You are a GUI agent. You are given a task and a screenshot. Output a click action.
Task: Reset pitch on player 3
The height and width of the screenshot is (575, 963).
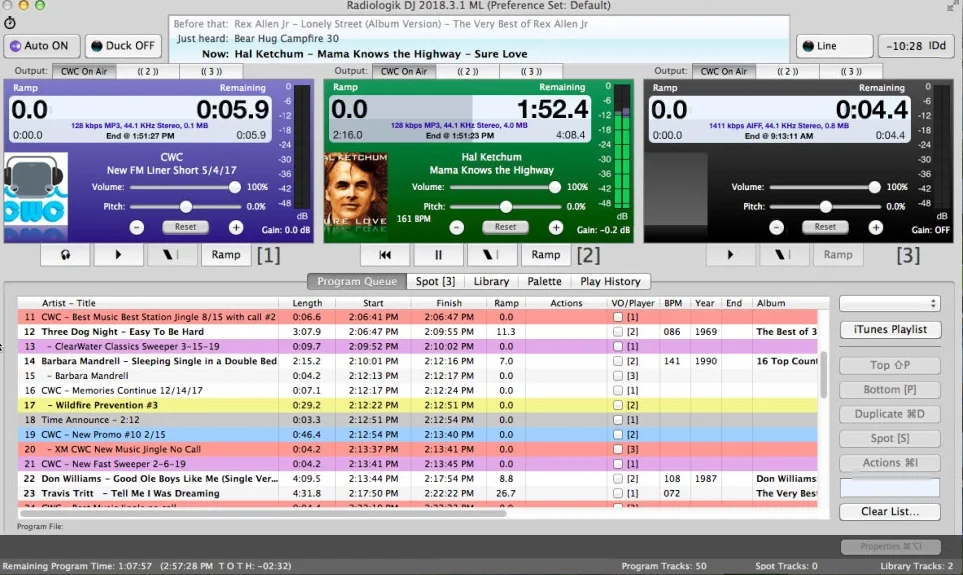(825, 227)
